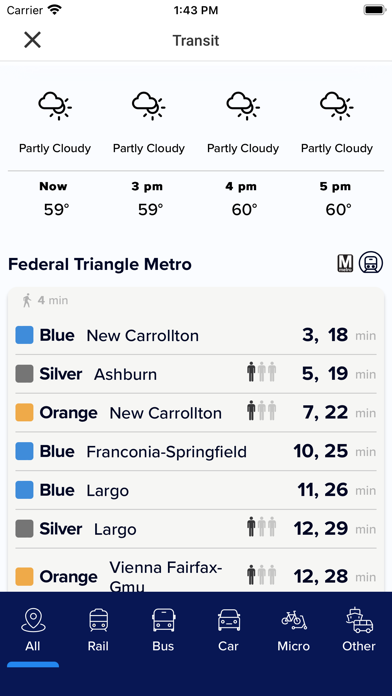Viewport: 392px width, 696px height.
Task: Open the Other transport tab
Action: click(359, 631)
